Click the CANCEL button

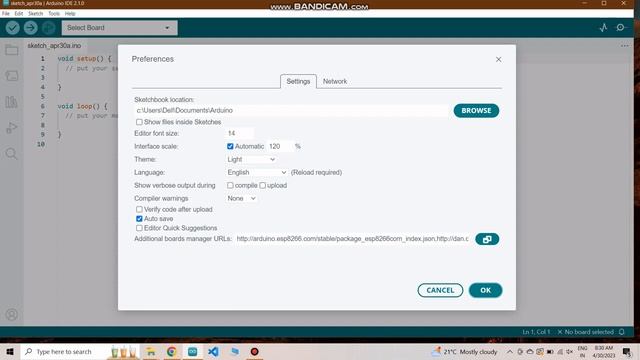point(440,290)
